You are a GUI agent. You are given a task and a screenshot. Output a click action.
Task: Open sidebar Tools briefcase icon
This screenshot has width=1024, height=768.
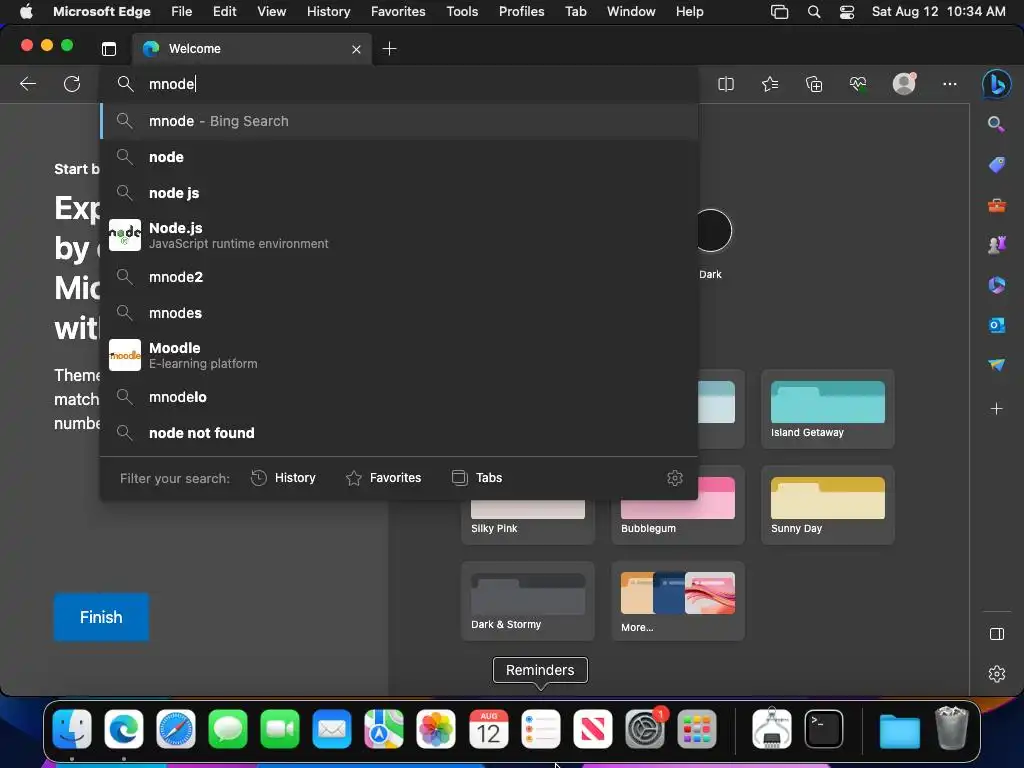click(x=997, y=206)
